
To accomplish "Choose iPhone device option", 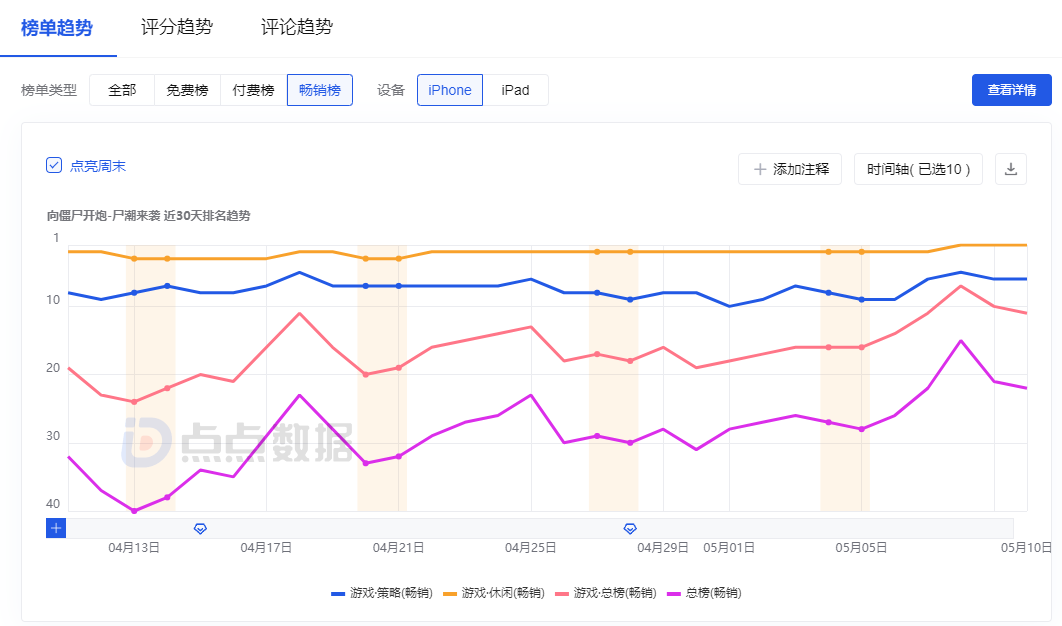I will coord(450,90).
